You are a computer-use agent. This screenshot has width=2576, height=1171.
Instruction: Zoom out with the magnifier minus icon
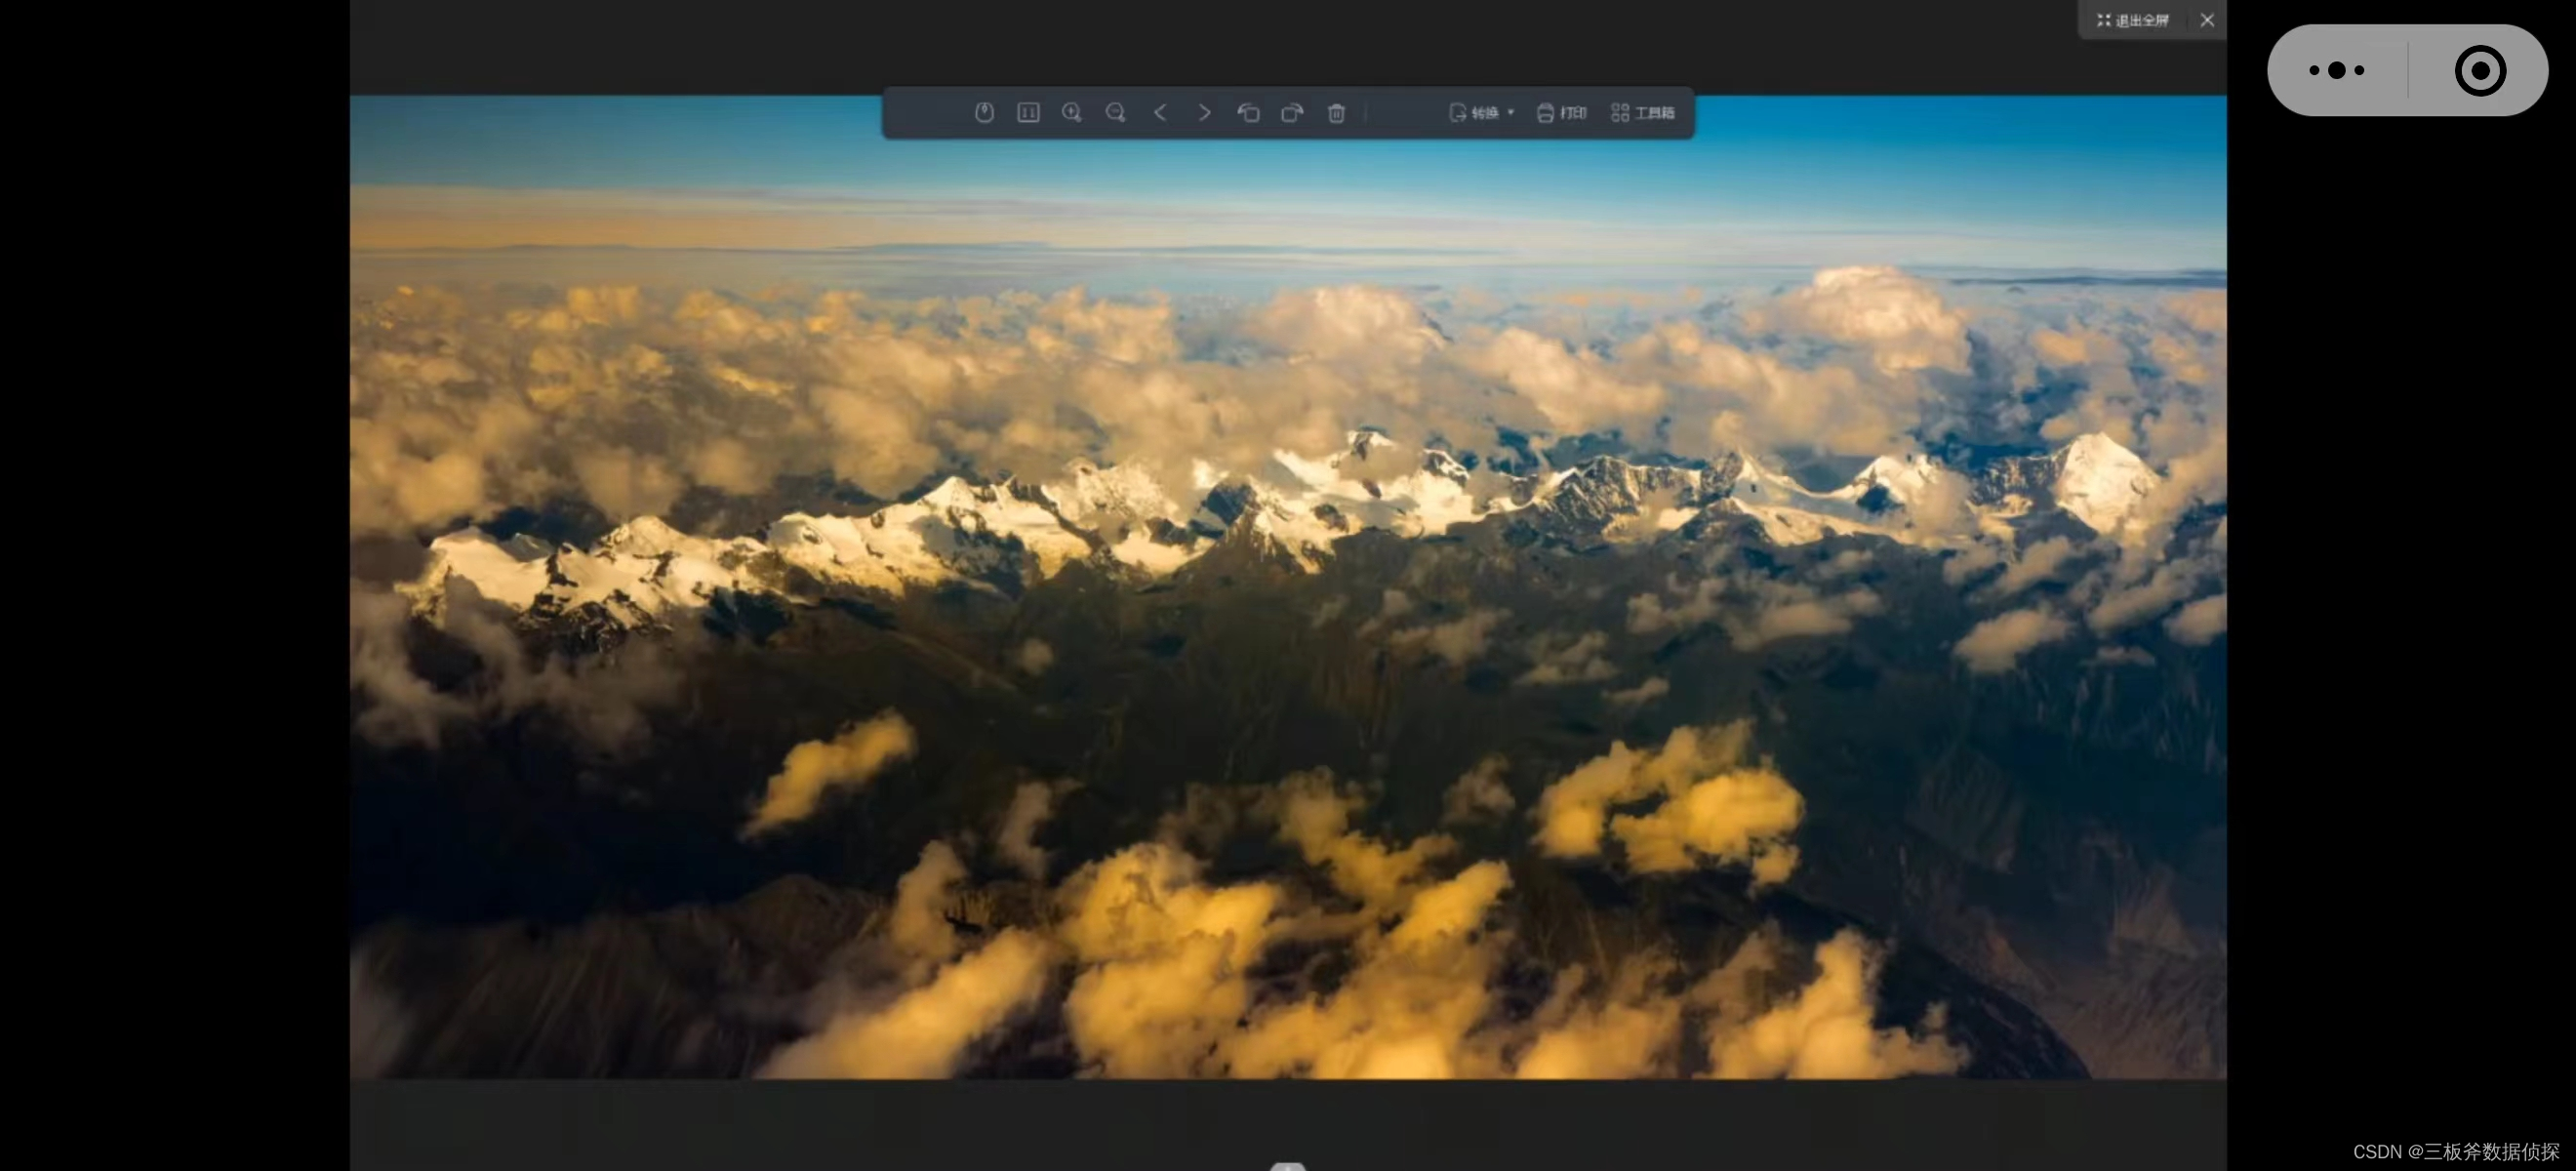pyautogui.click(x=1116, y=112)
